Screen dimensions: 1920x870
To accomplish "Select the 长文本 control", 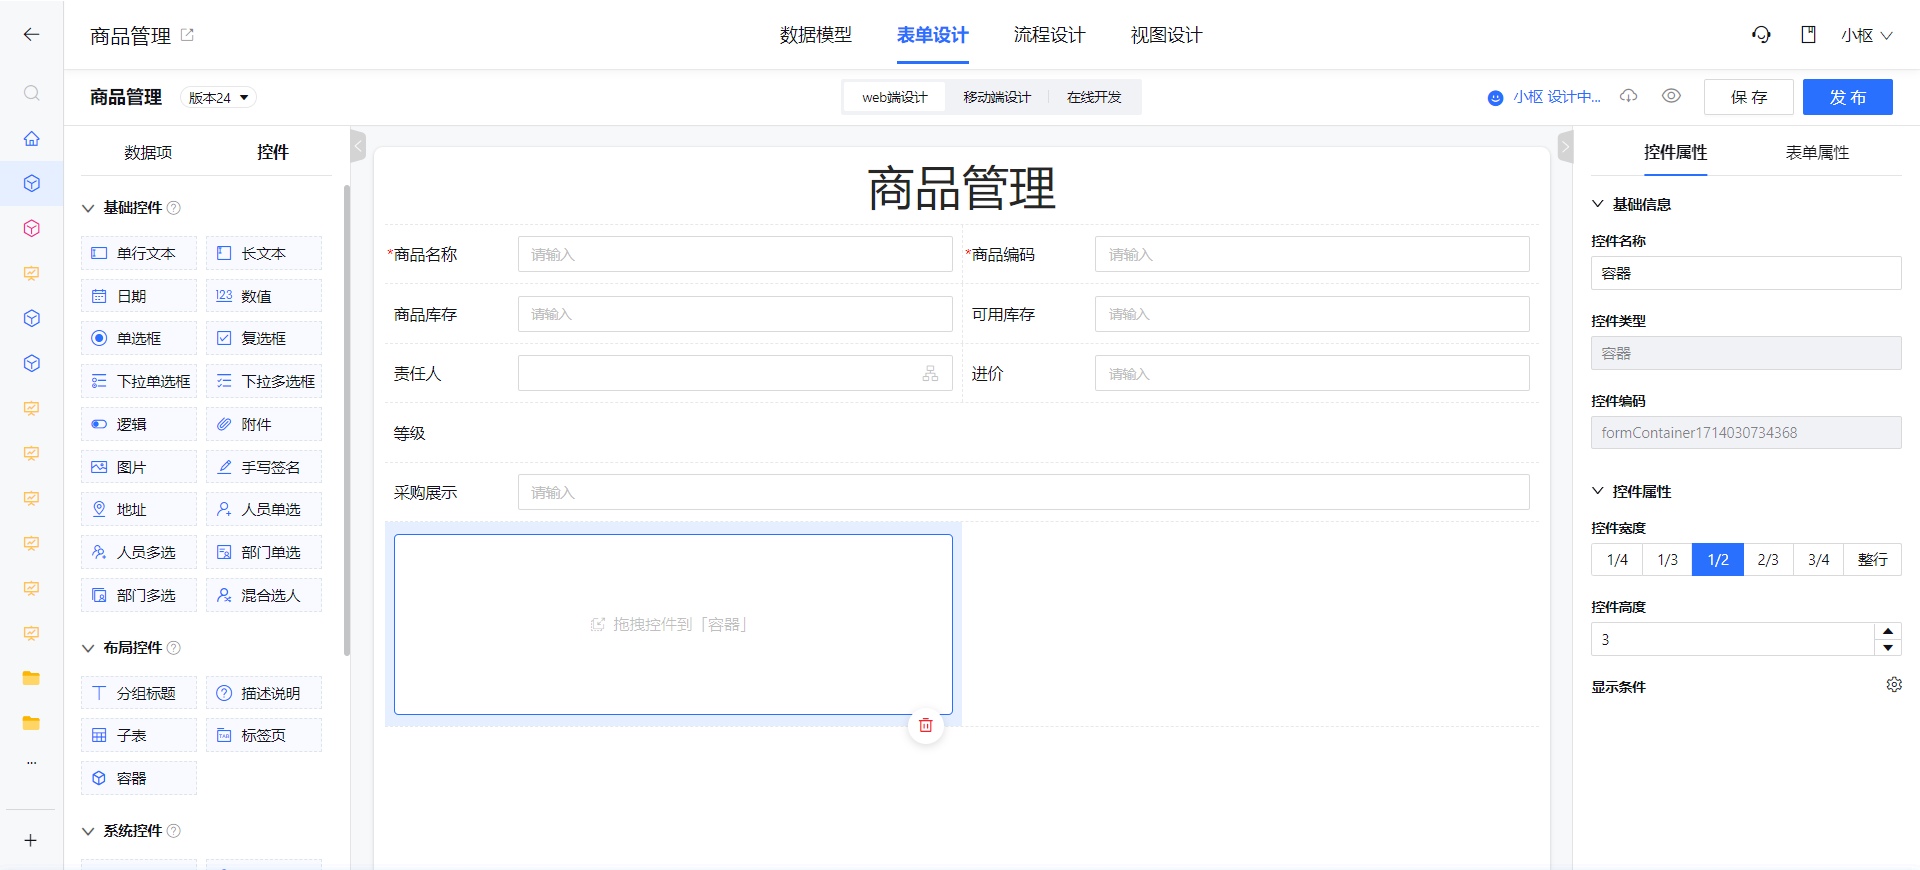I will click(x=264, y=253).
